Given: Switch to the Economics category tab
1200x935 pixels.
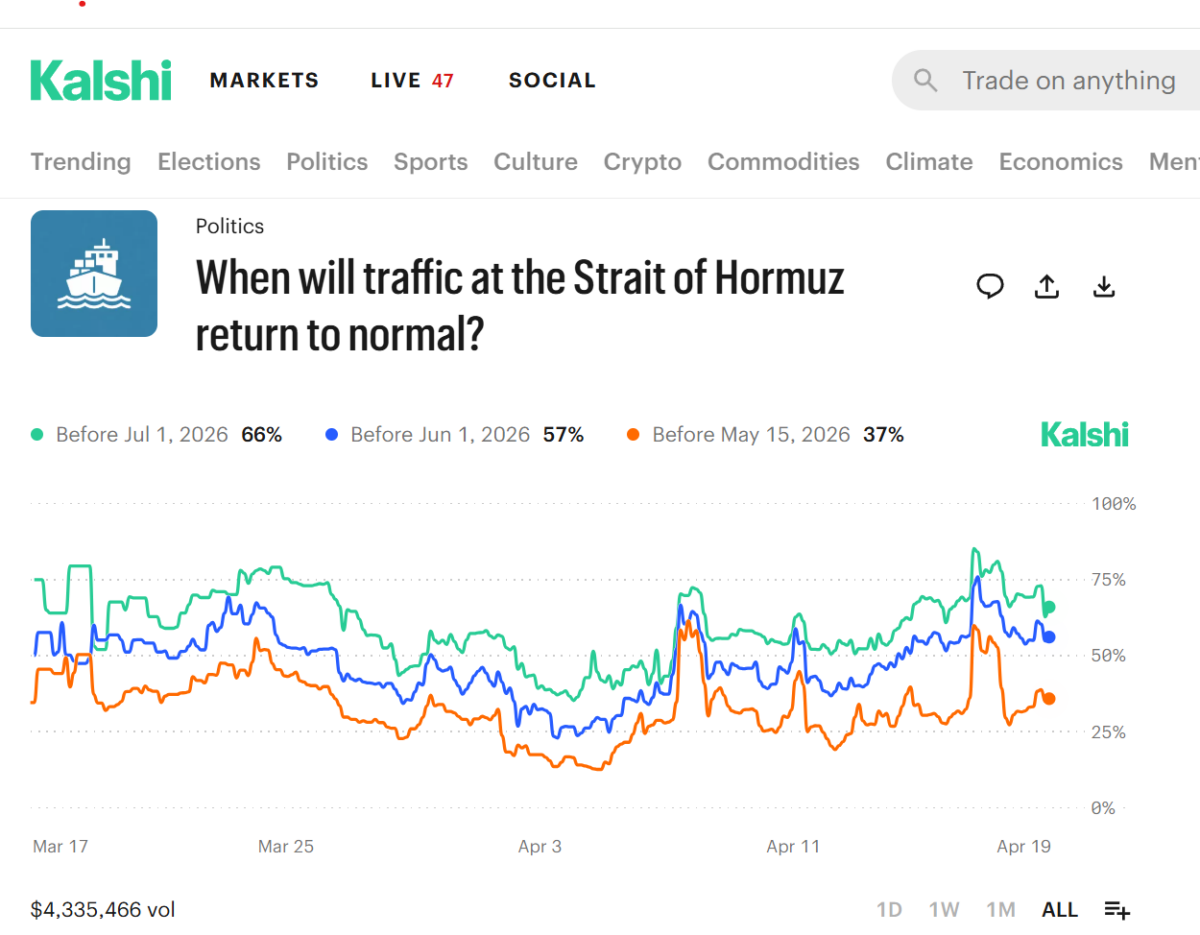Looking at the screenshot, I should click(x=1060, y=162).
